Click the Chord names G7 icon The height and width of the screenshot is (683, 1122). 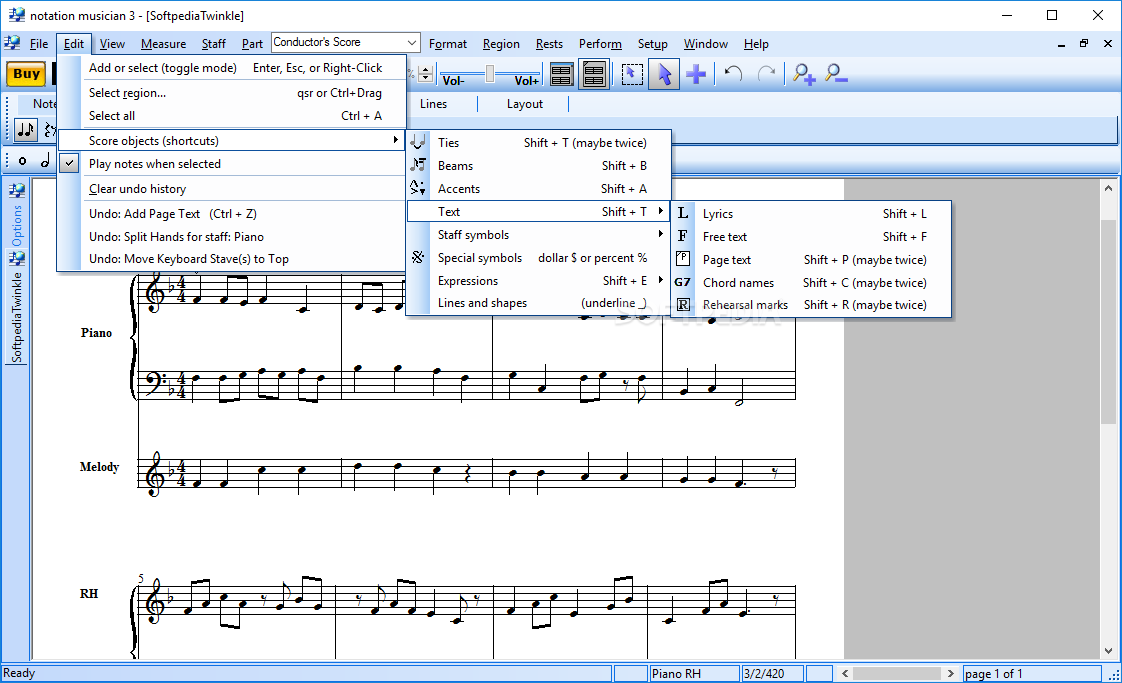[683, 282]
